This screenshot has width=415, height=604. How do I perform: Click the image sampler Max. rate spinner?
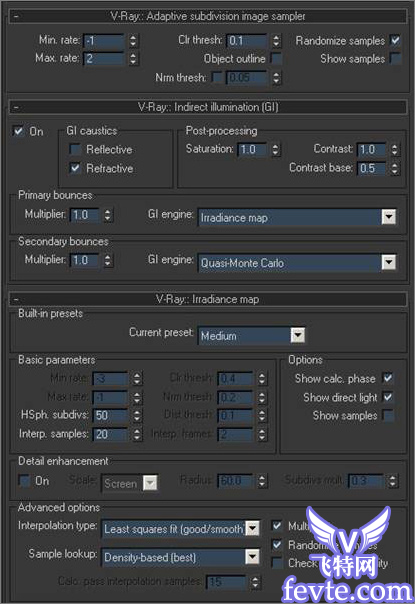click(x=133, y=59)
